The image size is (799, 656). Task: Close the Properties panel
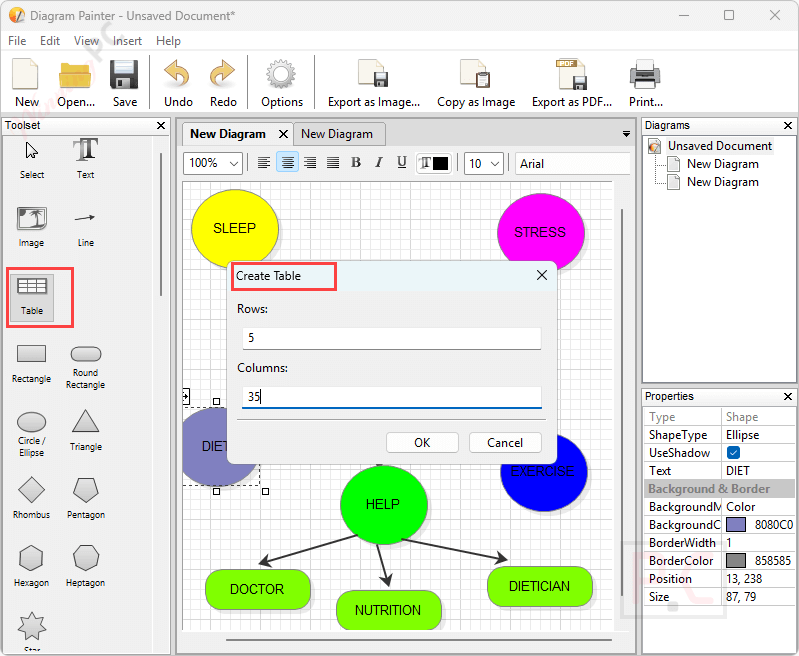point(788,397)
